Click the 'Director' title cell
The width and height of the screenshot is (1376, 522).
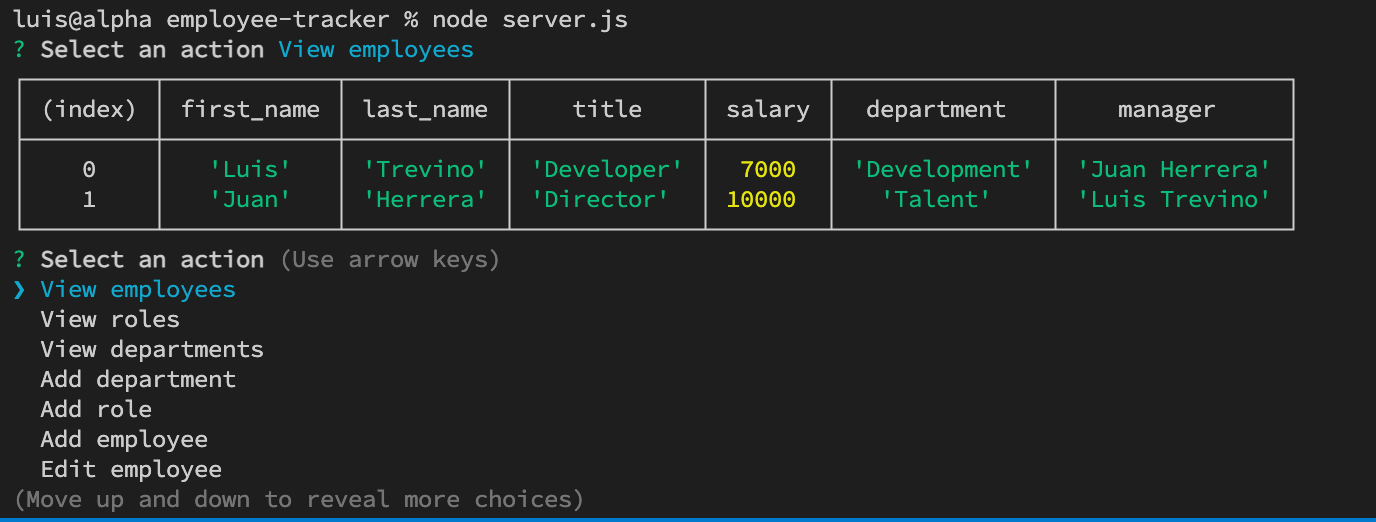click(600, 200)
